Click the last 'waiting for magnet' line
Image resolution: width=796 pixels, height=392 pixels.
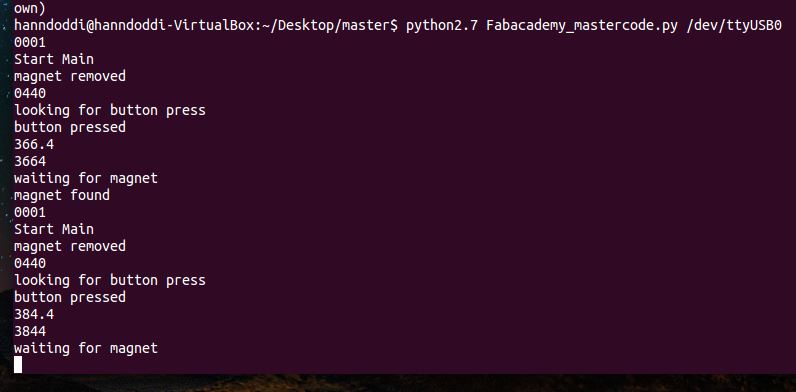pyautogui.click(x=86, y=348)
